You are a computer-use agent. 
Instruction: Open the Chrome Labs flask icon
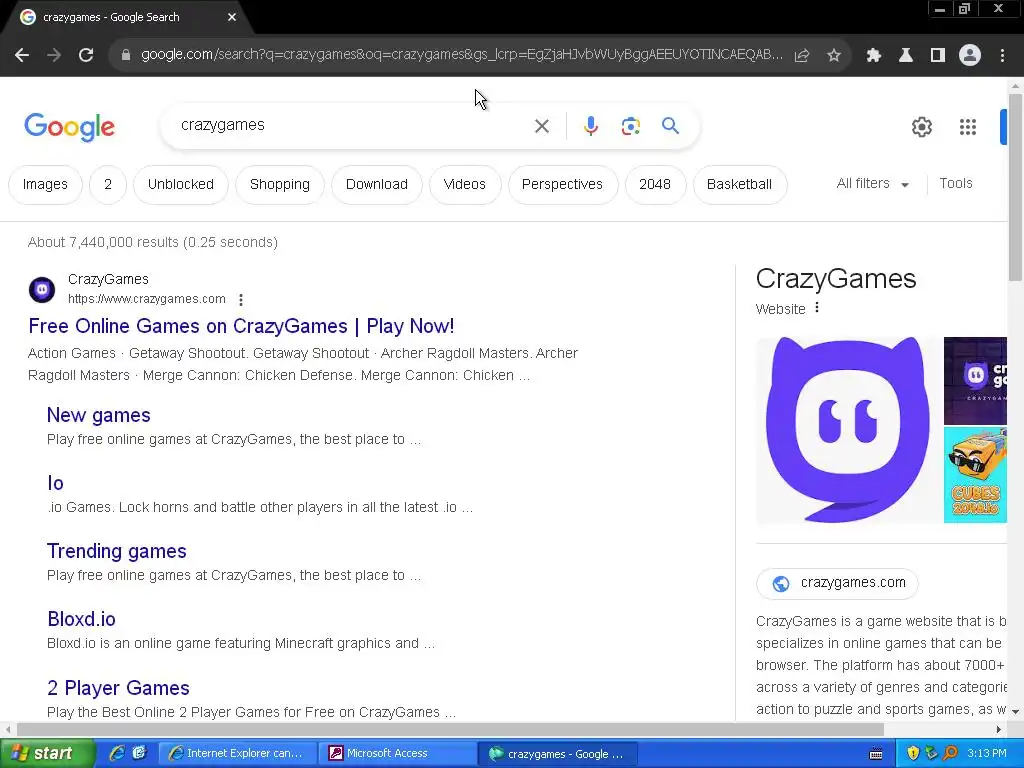point(906,56)
